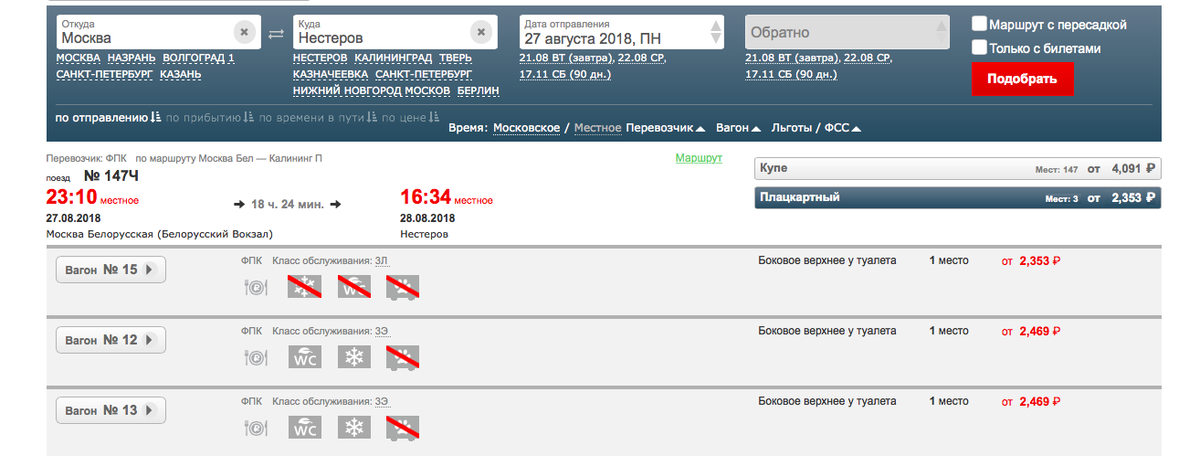This screenshot has height=466, width=1200.
Task: Open the Дата отправления date picker
Action: click(623, 32)
